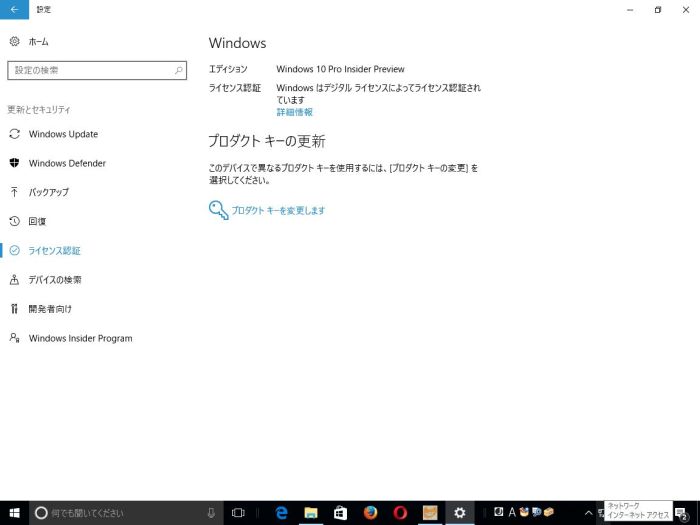Select バックアップ (Backup) in the sidebar
The width and height of the screenshot is (700, 525).
tap(48, 192)
